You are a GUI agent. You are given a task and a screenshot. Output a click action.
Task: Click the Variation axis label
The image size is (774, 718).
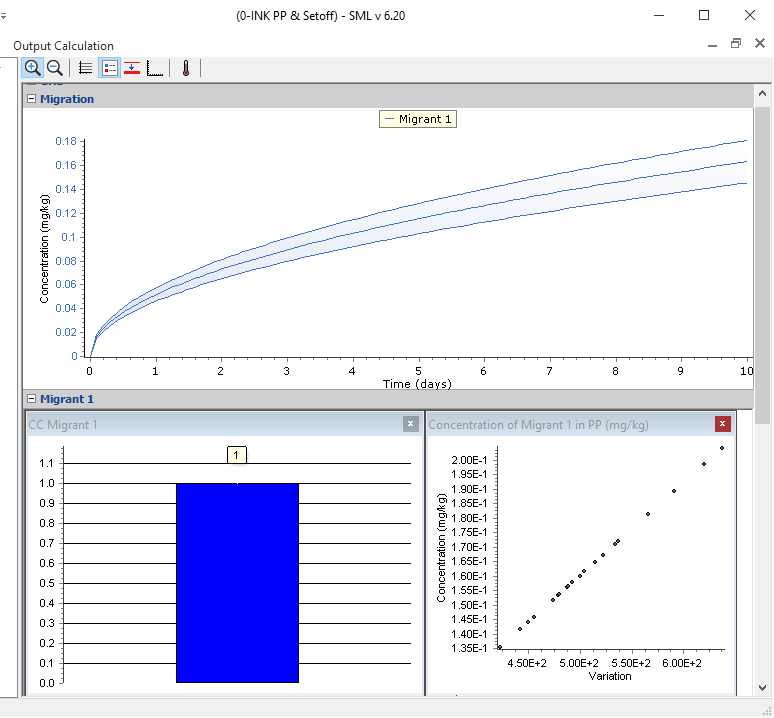pos(610,676)
